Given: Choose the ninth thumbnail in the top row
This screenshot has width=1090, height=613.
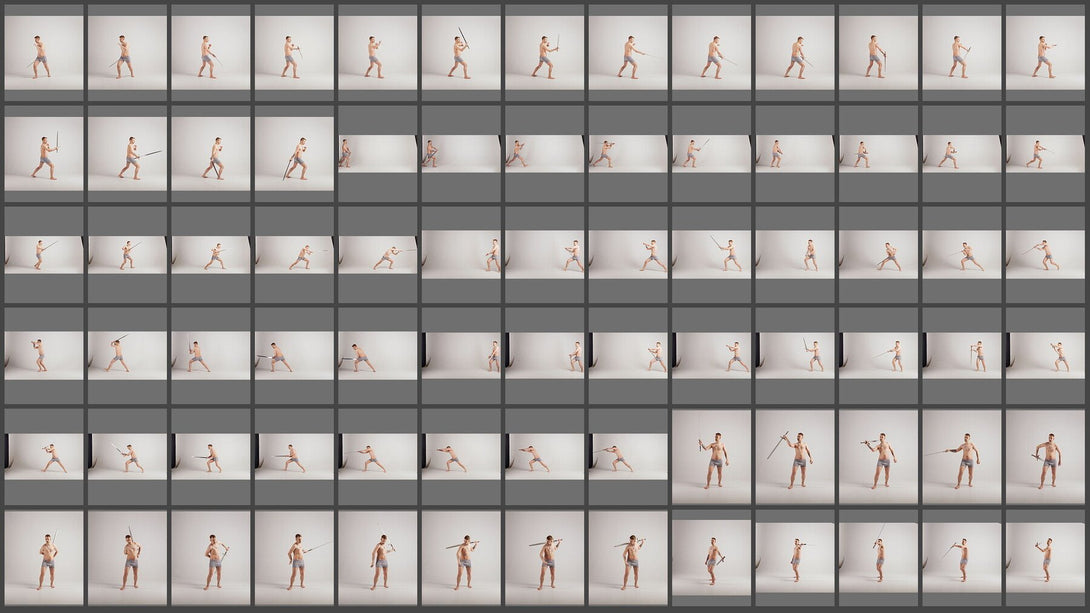Looking at the screenshot, I should (711, 53).
